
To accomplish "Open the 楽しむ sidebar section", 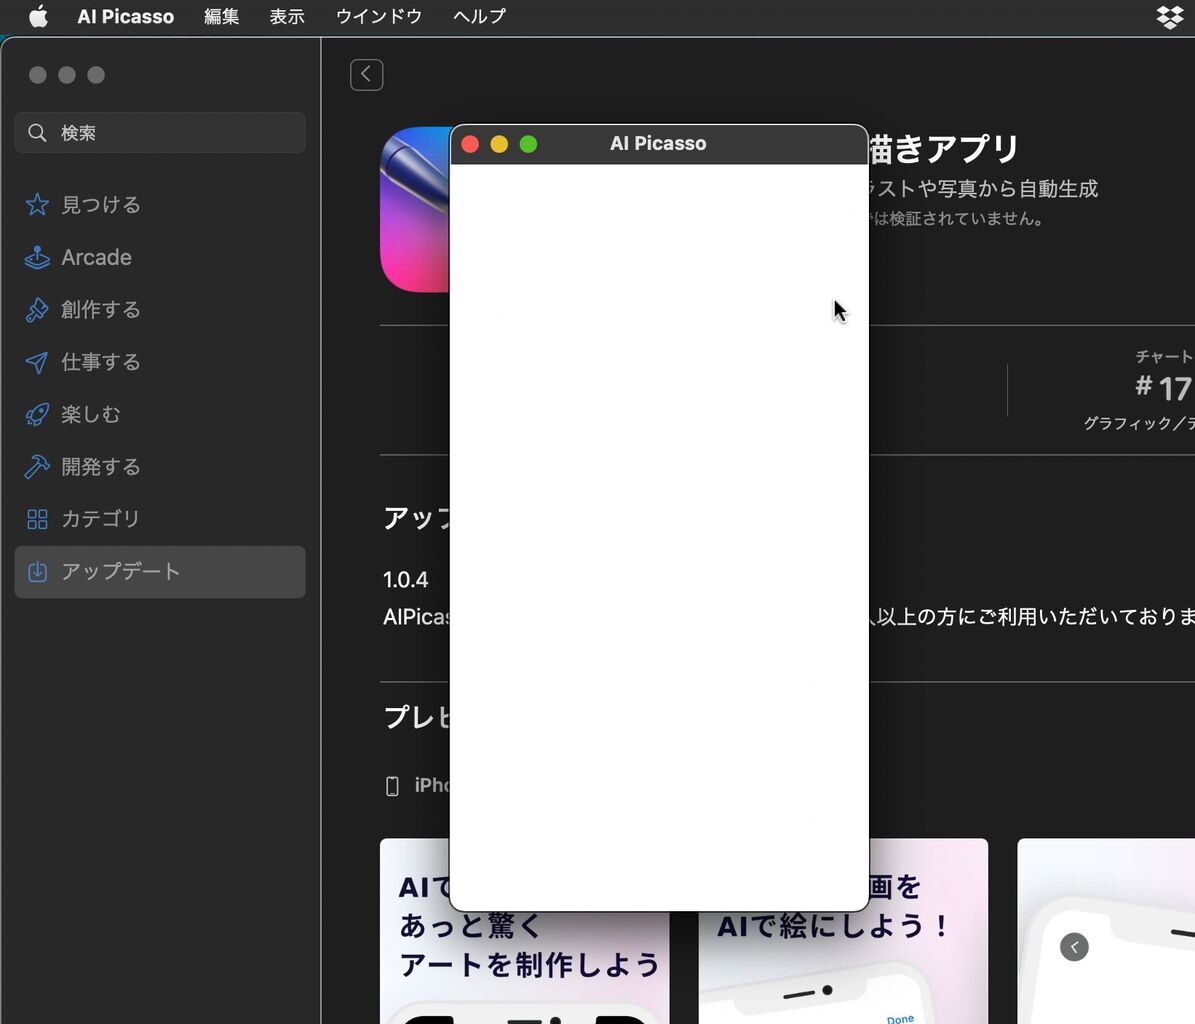I will click(x=160, y=414).
